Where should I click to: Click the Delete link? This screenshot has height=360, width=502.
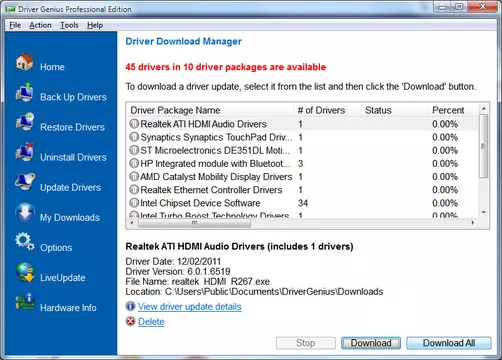coord(151,322)
